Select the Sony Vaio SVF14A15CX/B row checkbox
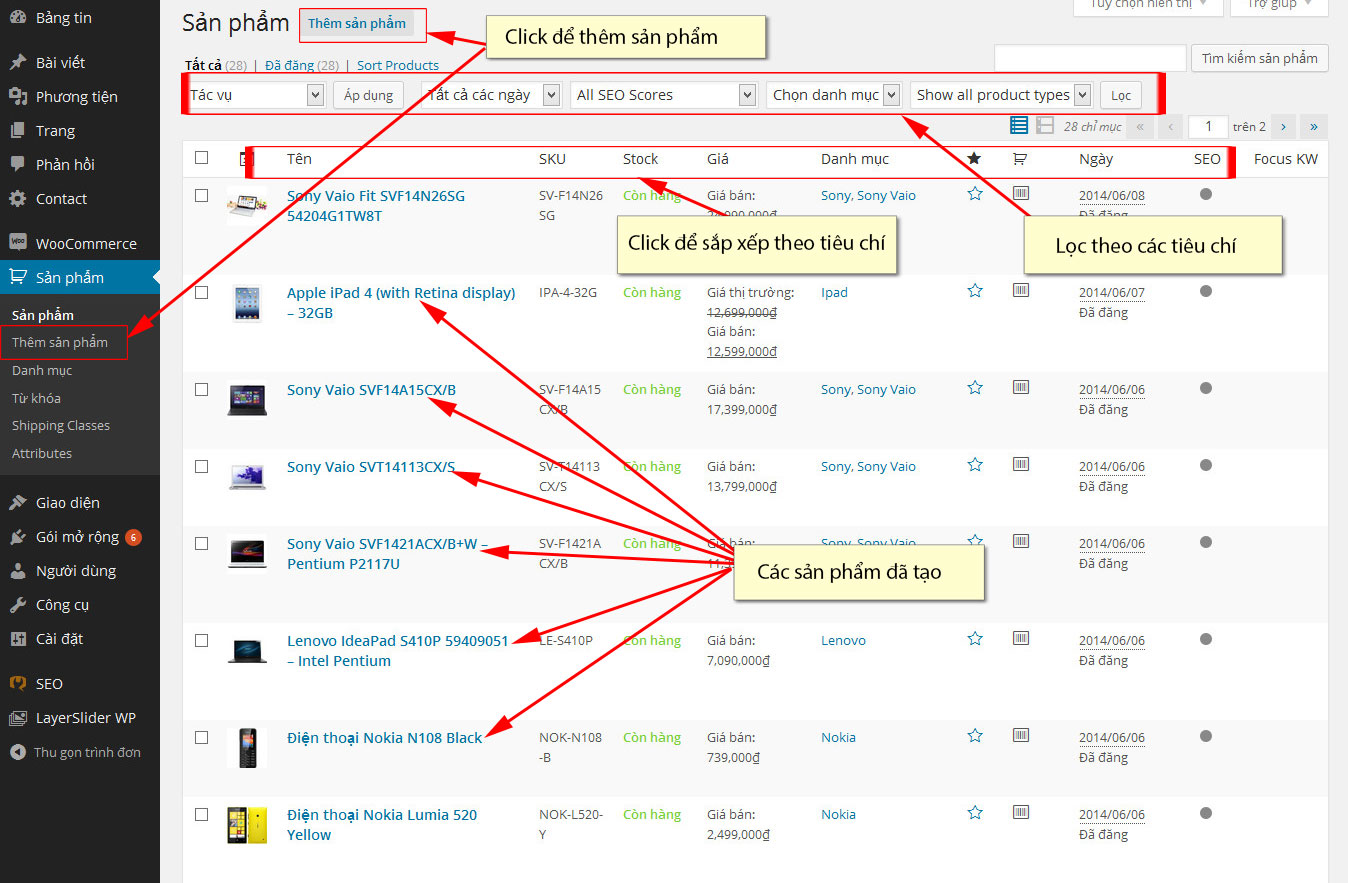 [x=202, y=390]
